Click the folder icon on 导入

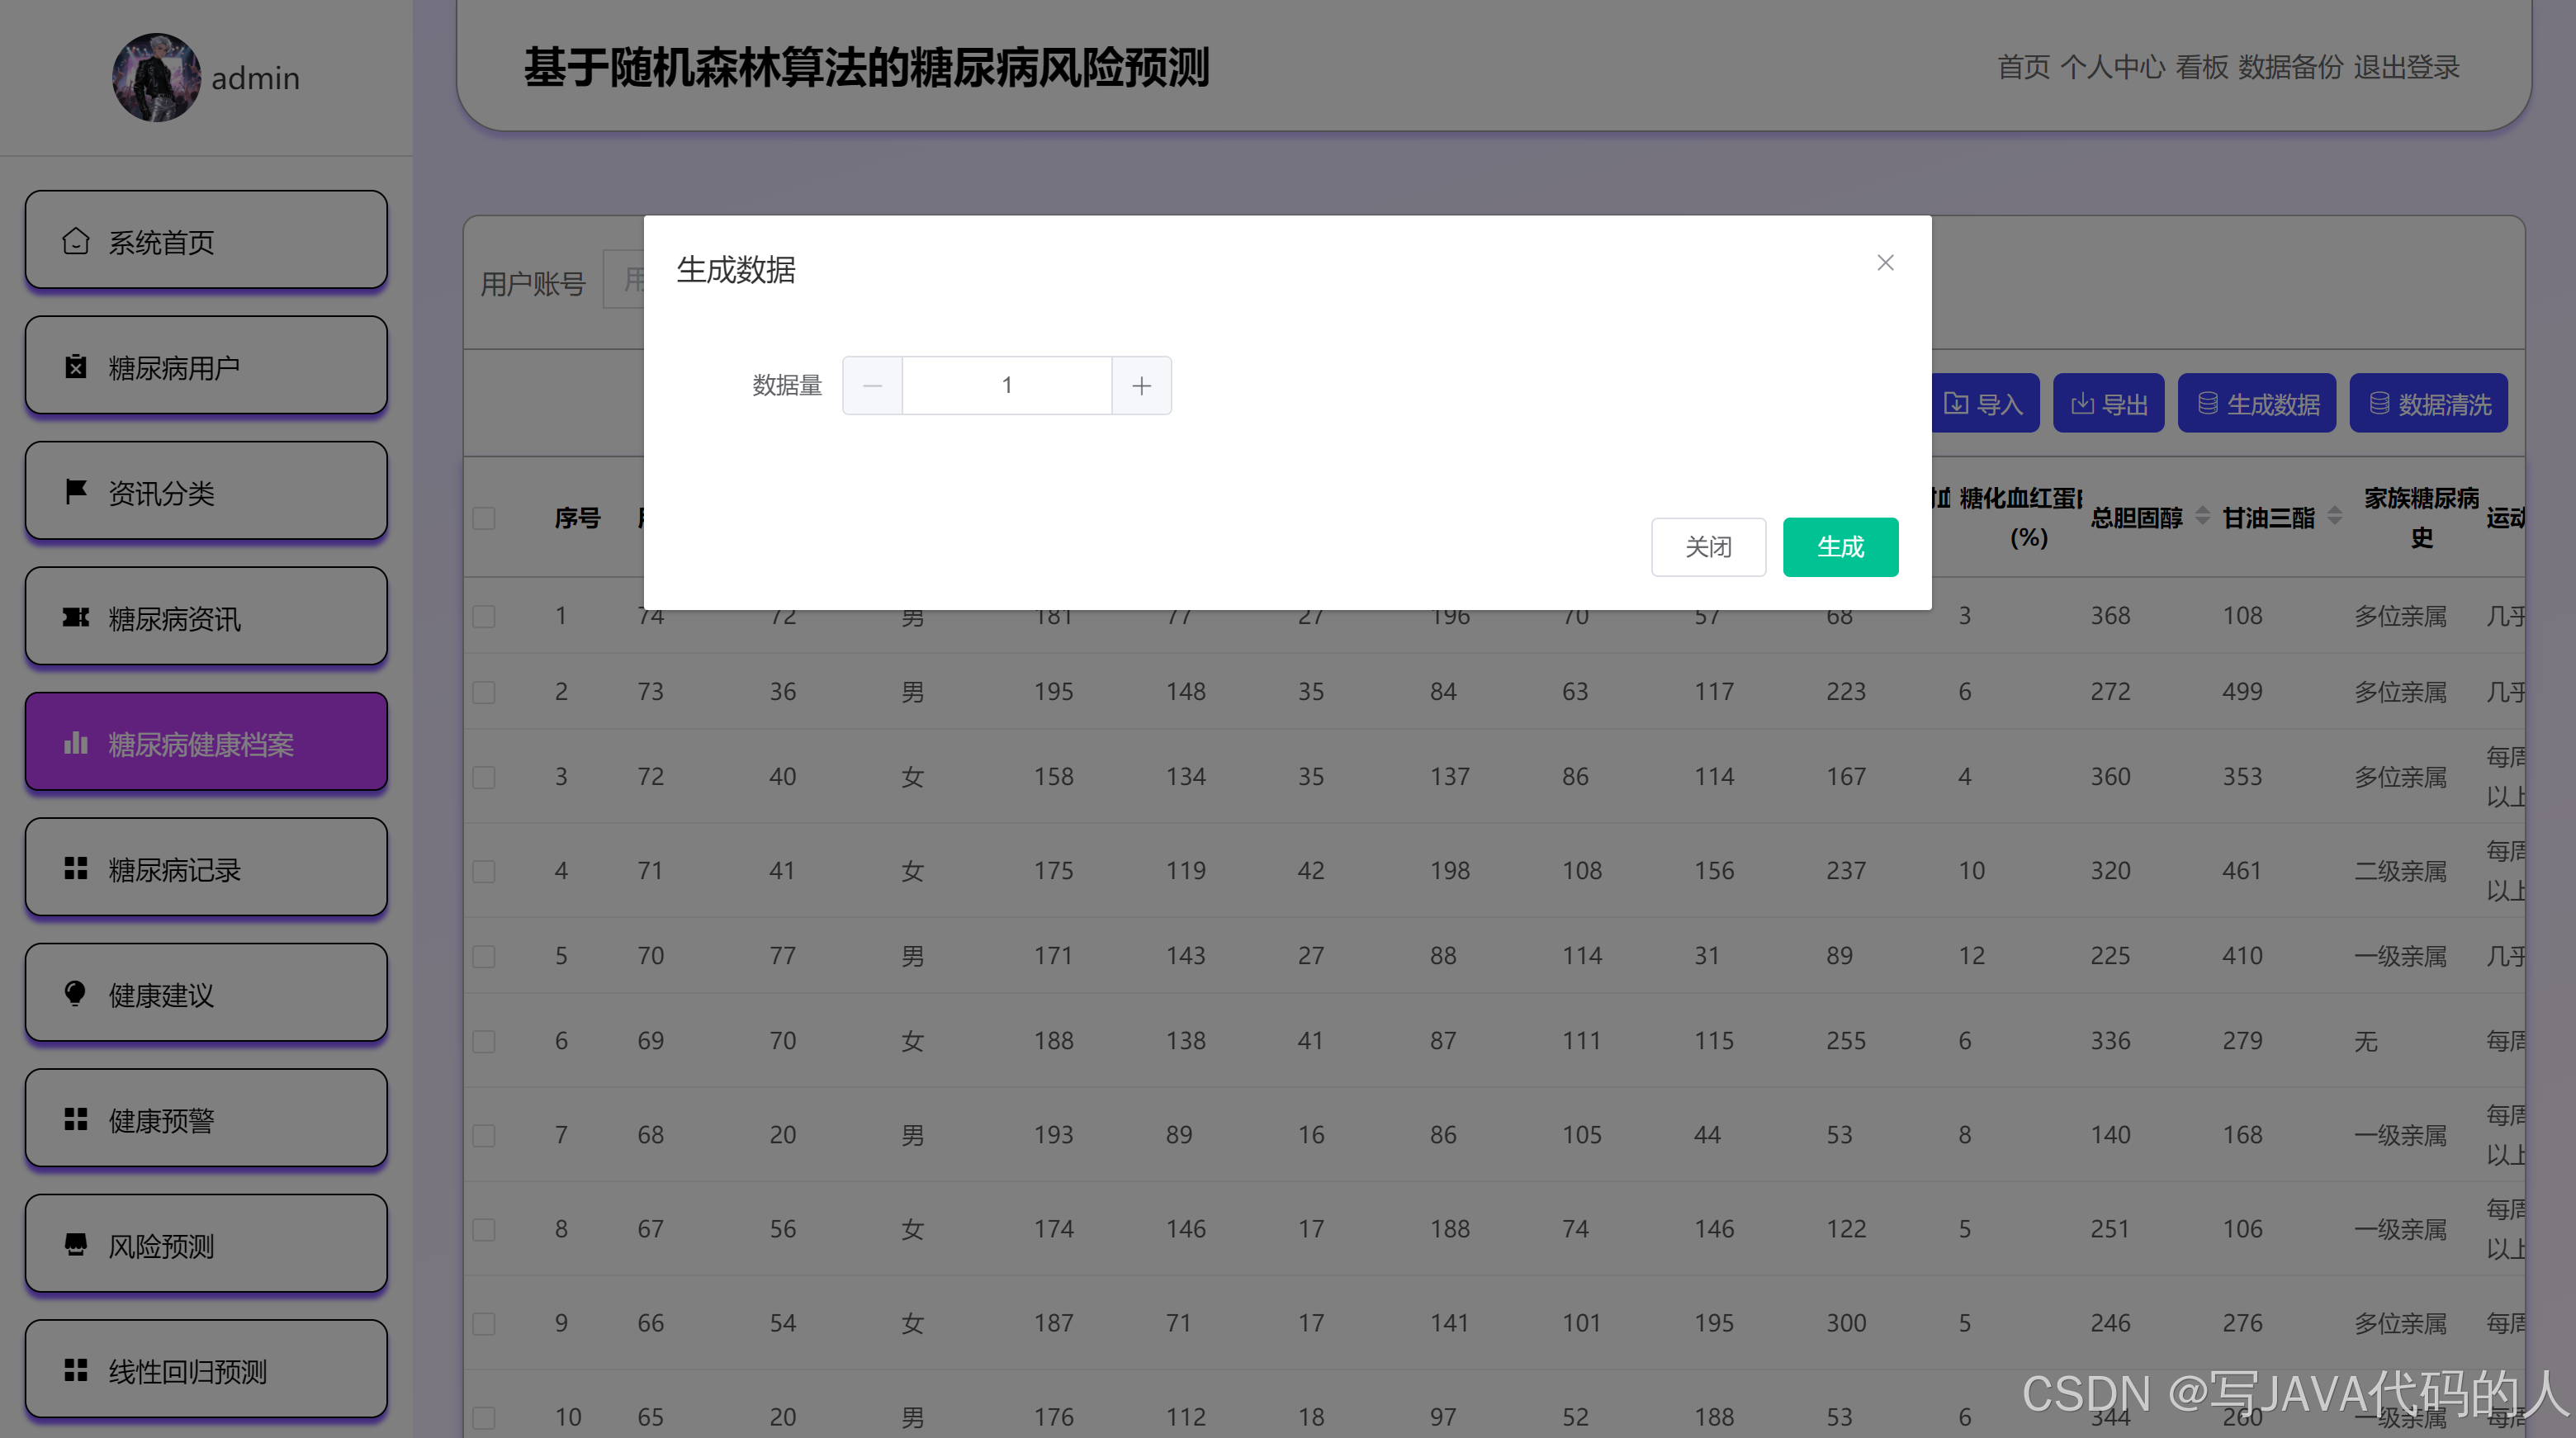click(1956, 403)
